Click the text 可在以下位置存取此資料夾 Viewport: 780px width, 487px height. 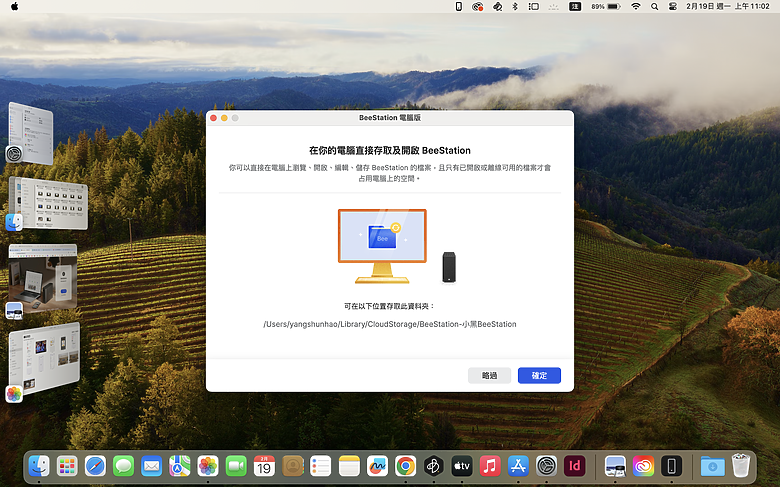(390, 306)
